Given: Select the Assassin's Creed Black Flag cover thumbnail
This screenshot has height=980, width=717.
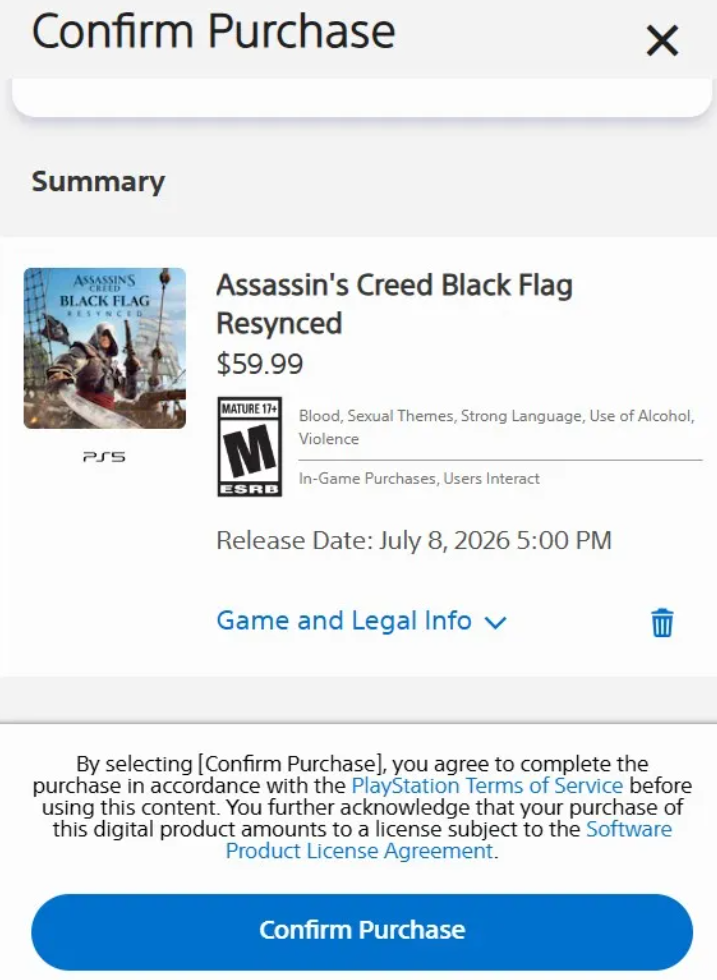Looking at the screenshot, I should [104, 348].
